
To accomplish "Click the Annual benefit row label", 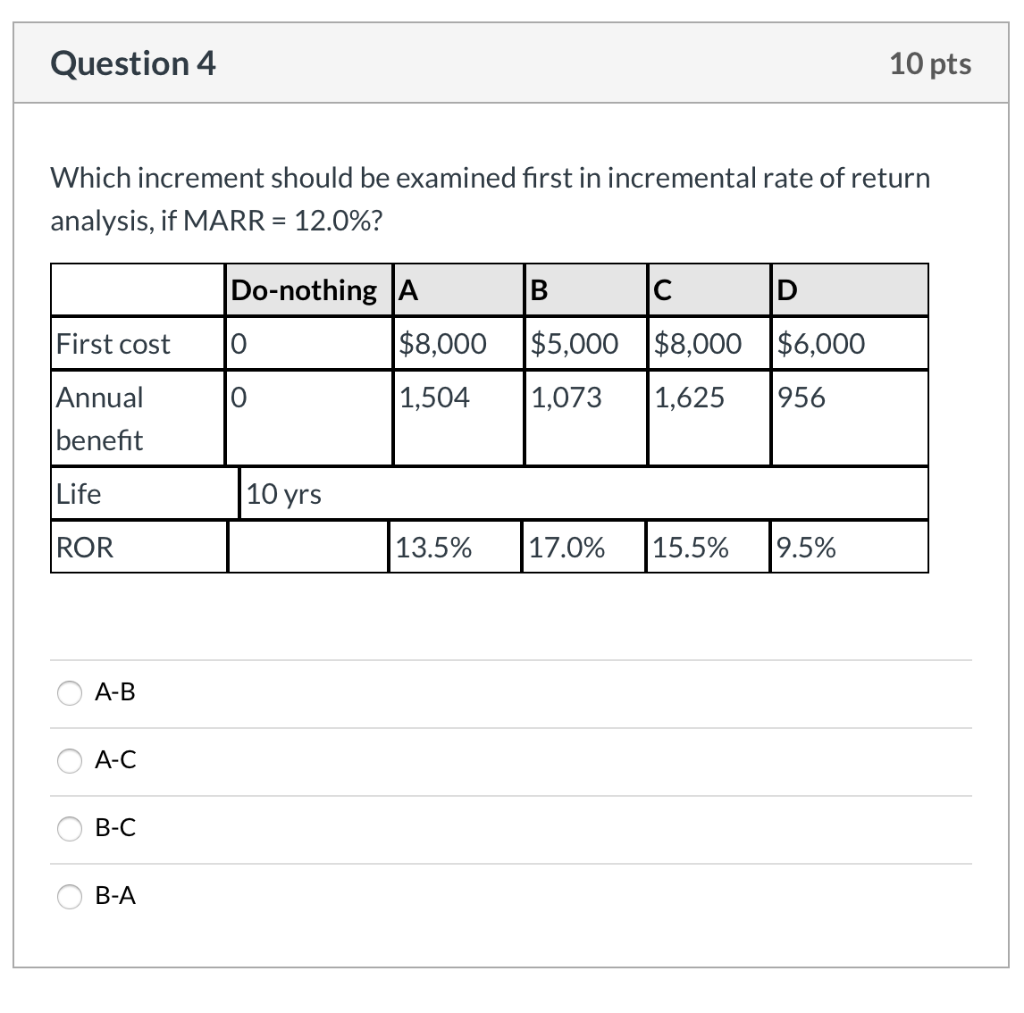I will coord(100,418).
